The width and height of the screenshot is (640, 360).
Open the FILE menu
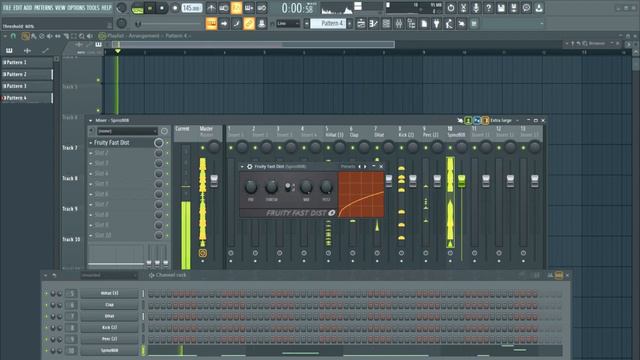(x=7, y=8)
